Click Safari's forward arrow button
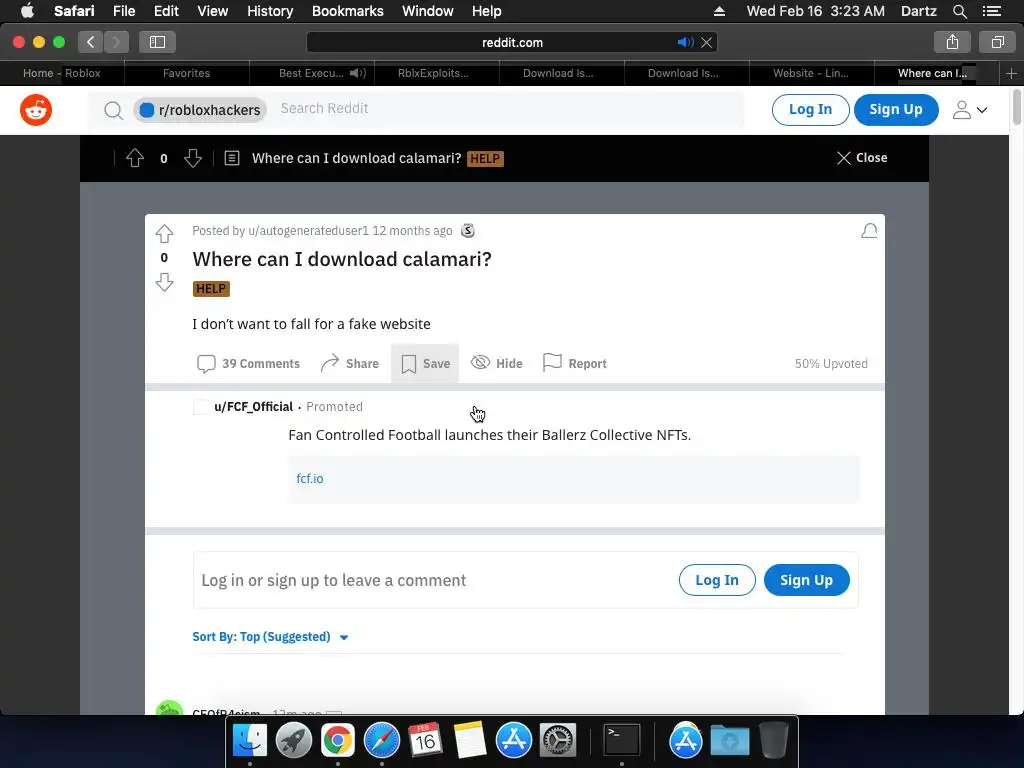Image resolution: width=1024 pixels, height=768 pixels. (116, 42)
